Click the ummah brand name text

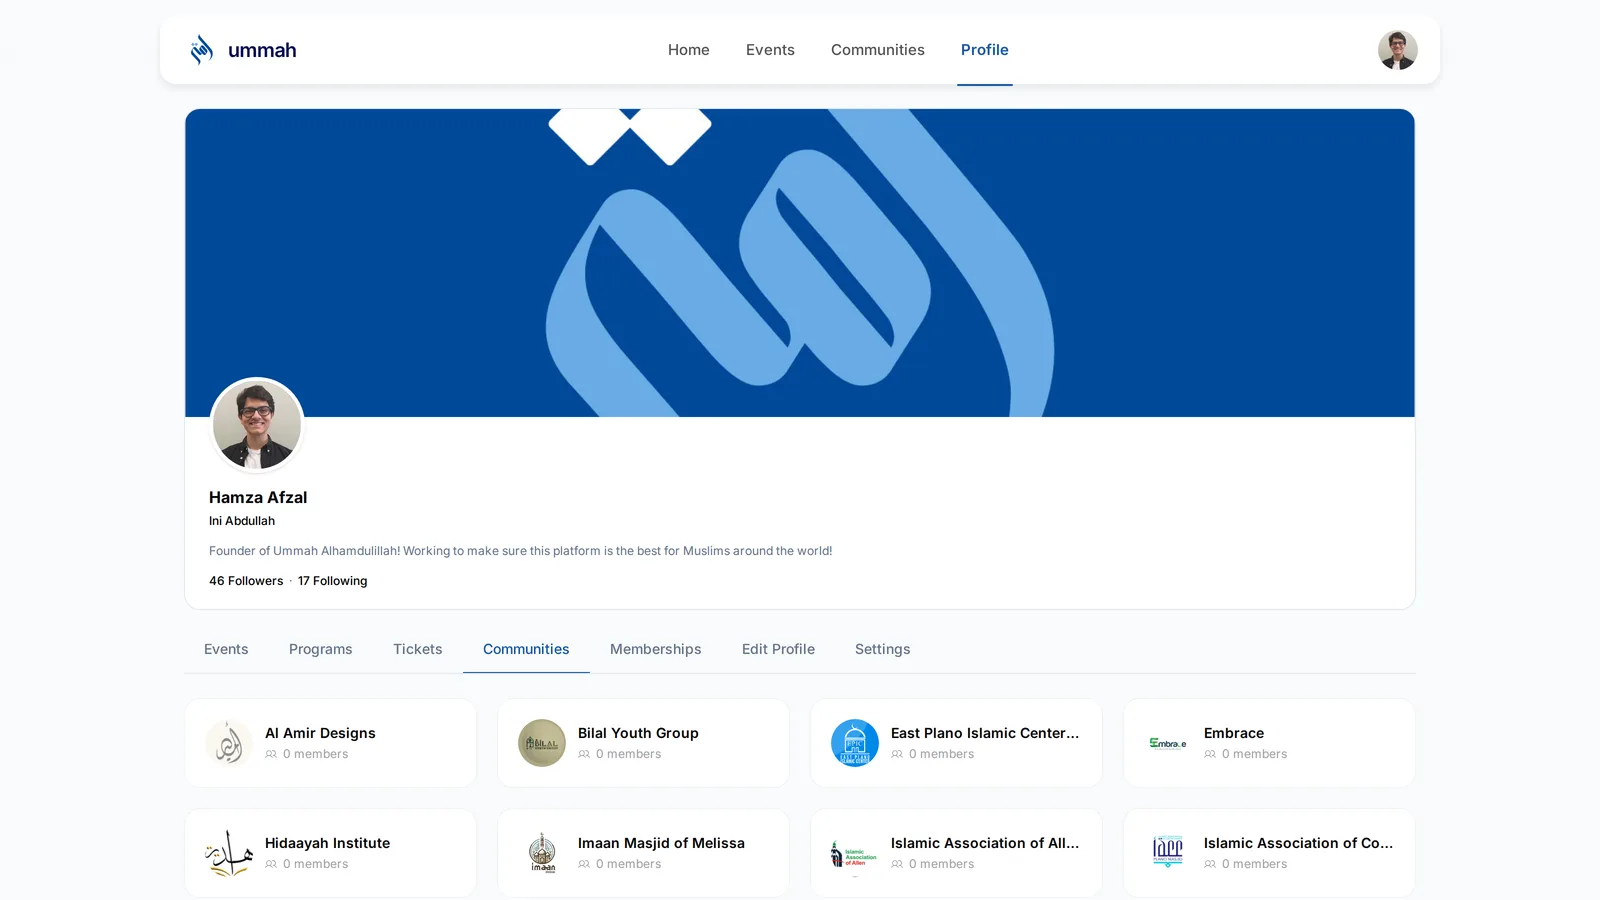262,50
